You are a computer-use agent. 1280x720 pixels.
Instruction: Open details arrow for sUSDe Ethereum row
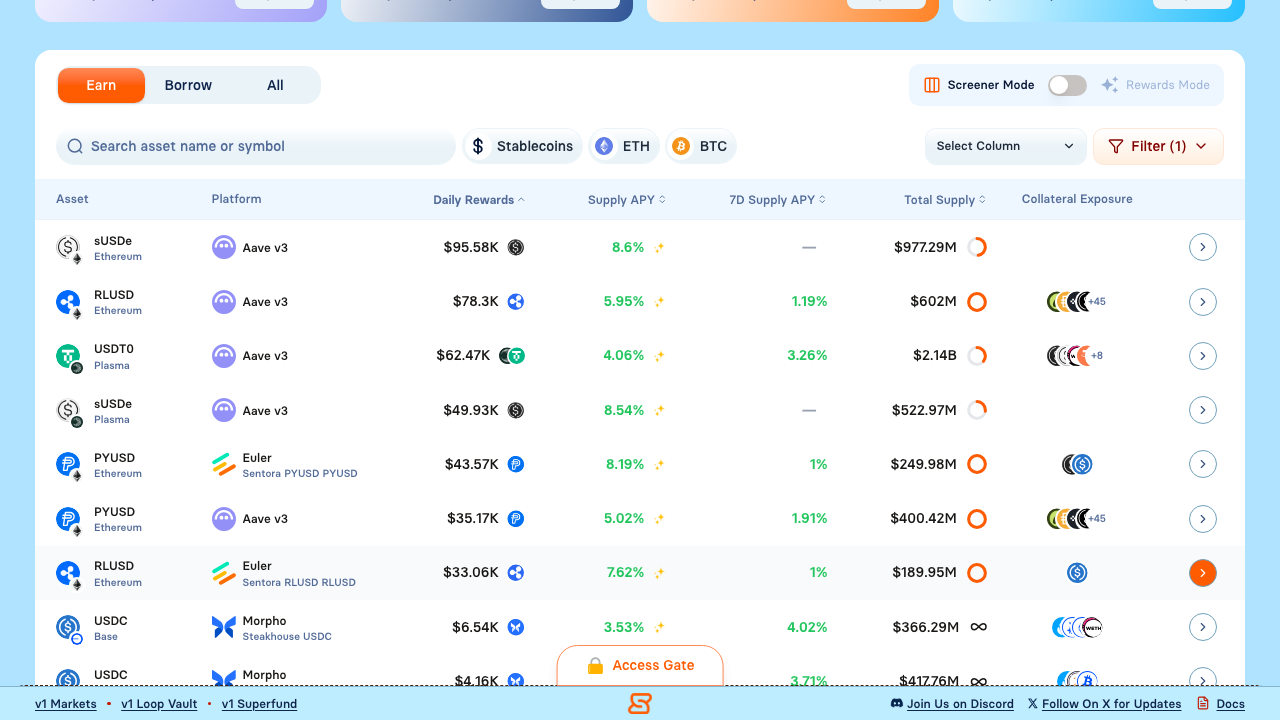point(1202,247)
